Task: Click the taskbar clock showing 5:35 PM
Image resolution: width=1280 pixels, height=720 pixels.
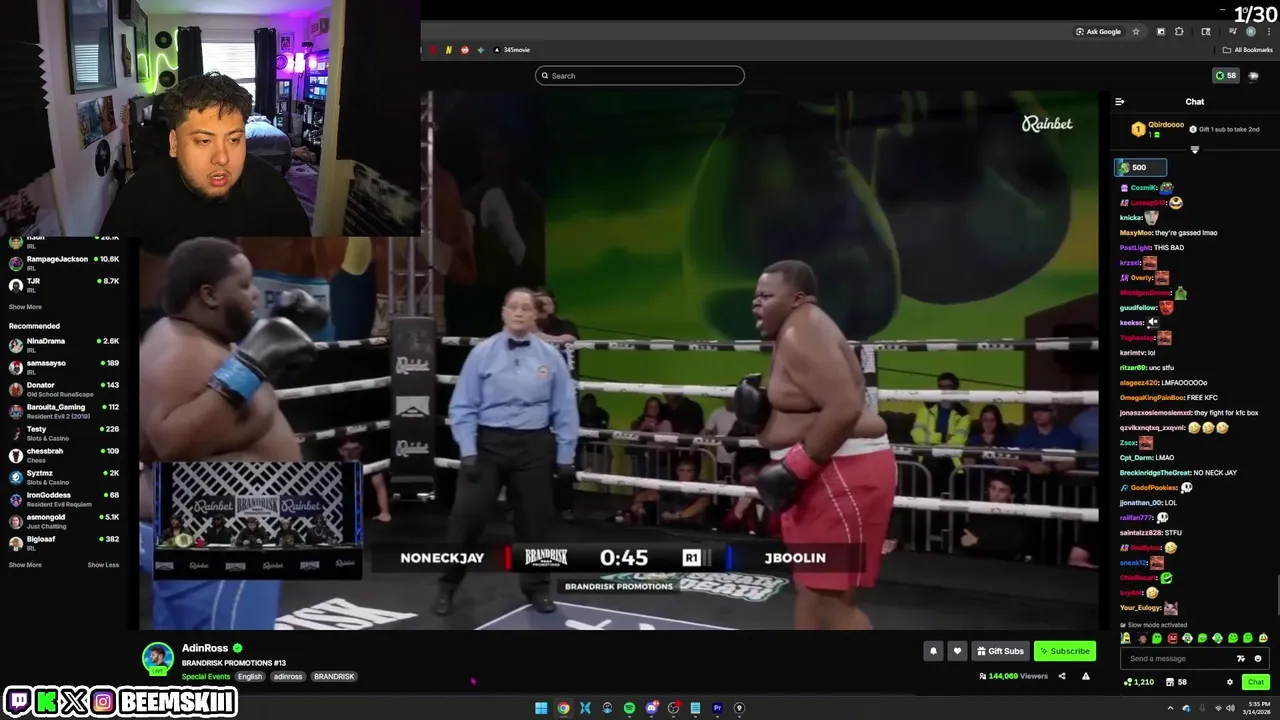Action: pos(1259,708)
